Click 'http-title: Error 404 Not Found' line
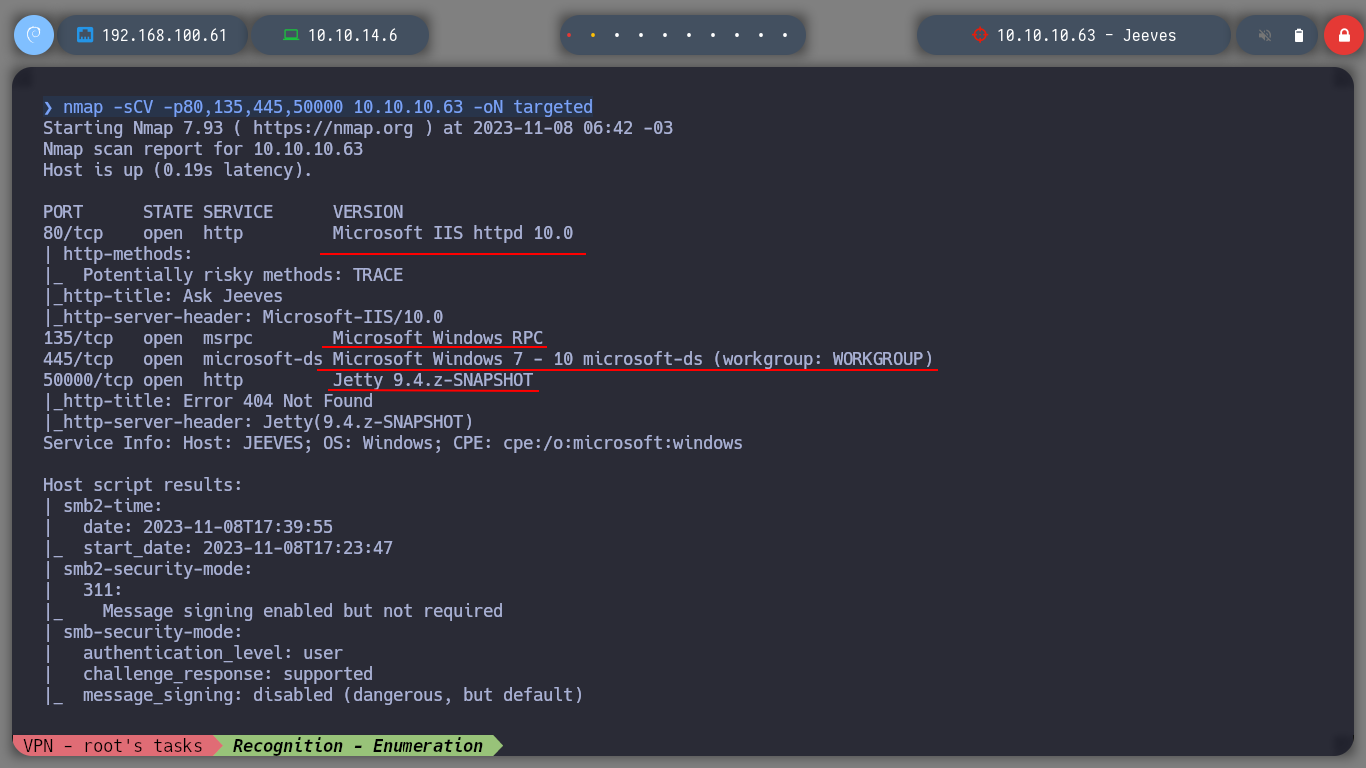 coord(208,401)
